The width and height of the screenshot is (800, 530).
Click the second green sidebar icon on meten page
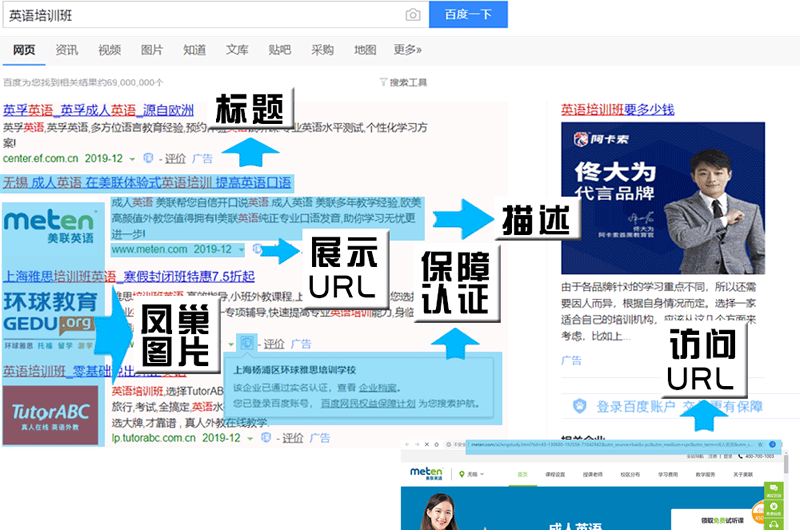(x=773, y=508)
